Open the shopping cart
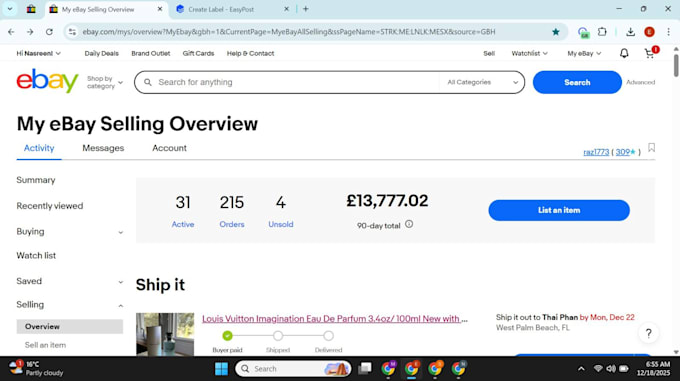680x381 pixels. (650, 53)
